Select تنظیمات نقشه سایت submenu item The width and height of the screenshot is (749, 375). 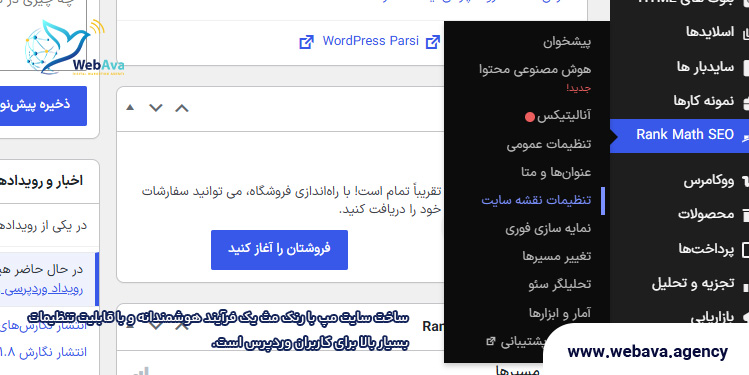pyautogui.click(x=536, y=200)
